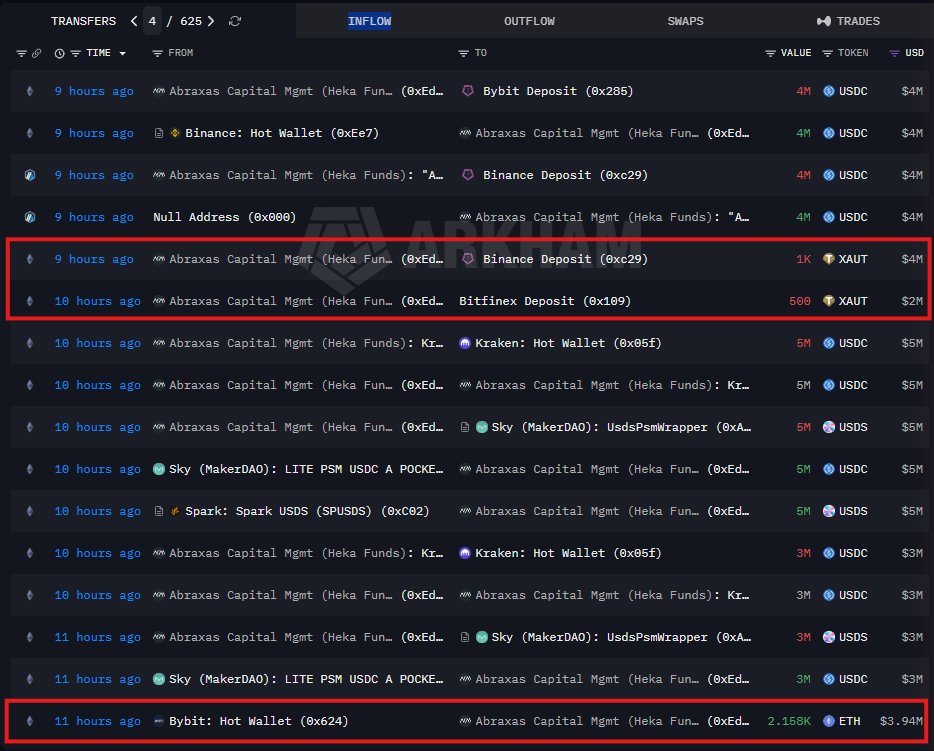
Task: Open Null Address (0x000) entry
Action: click(224, 217)
